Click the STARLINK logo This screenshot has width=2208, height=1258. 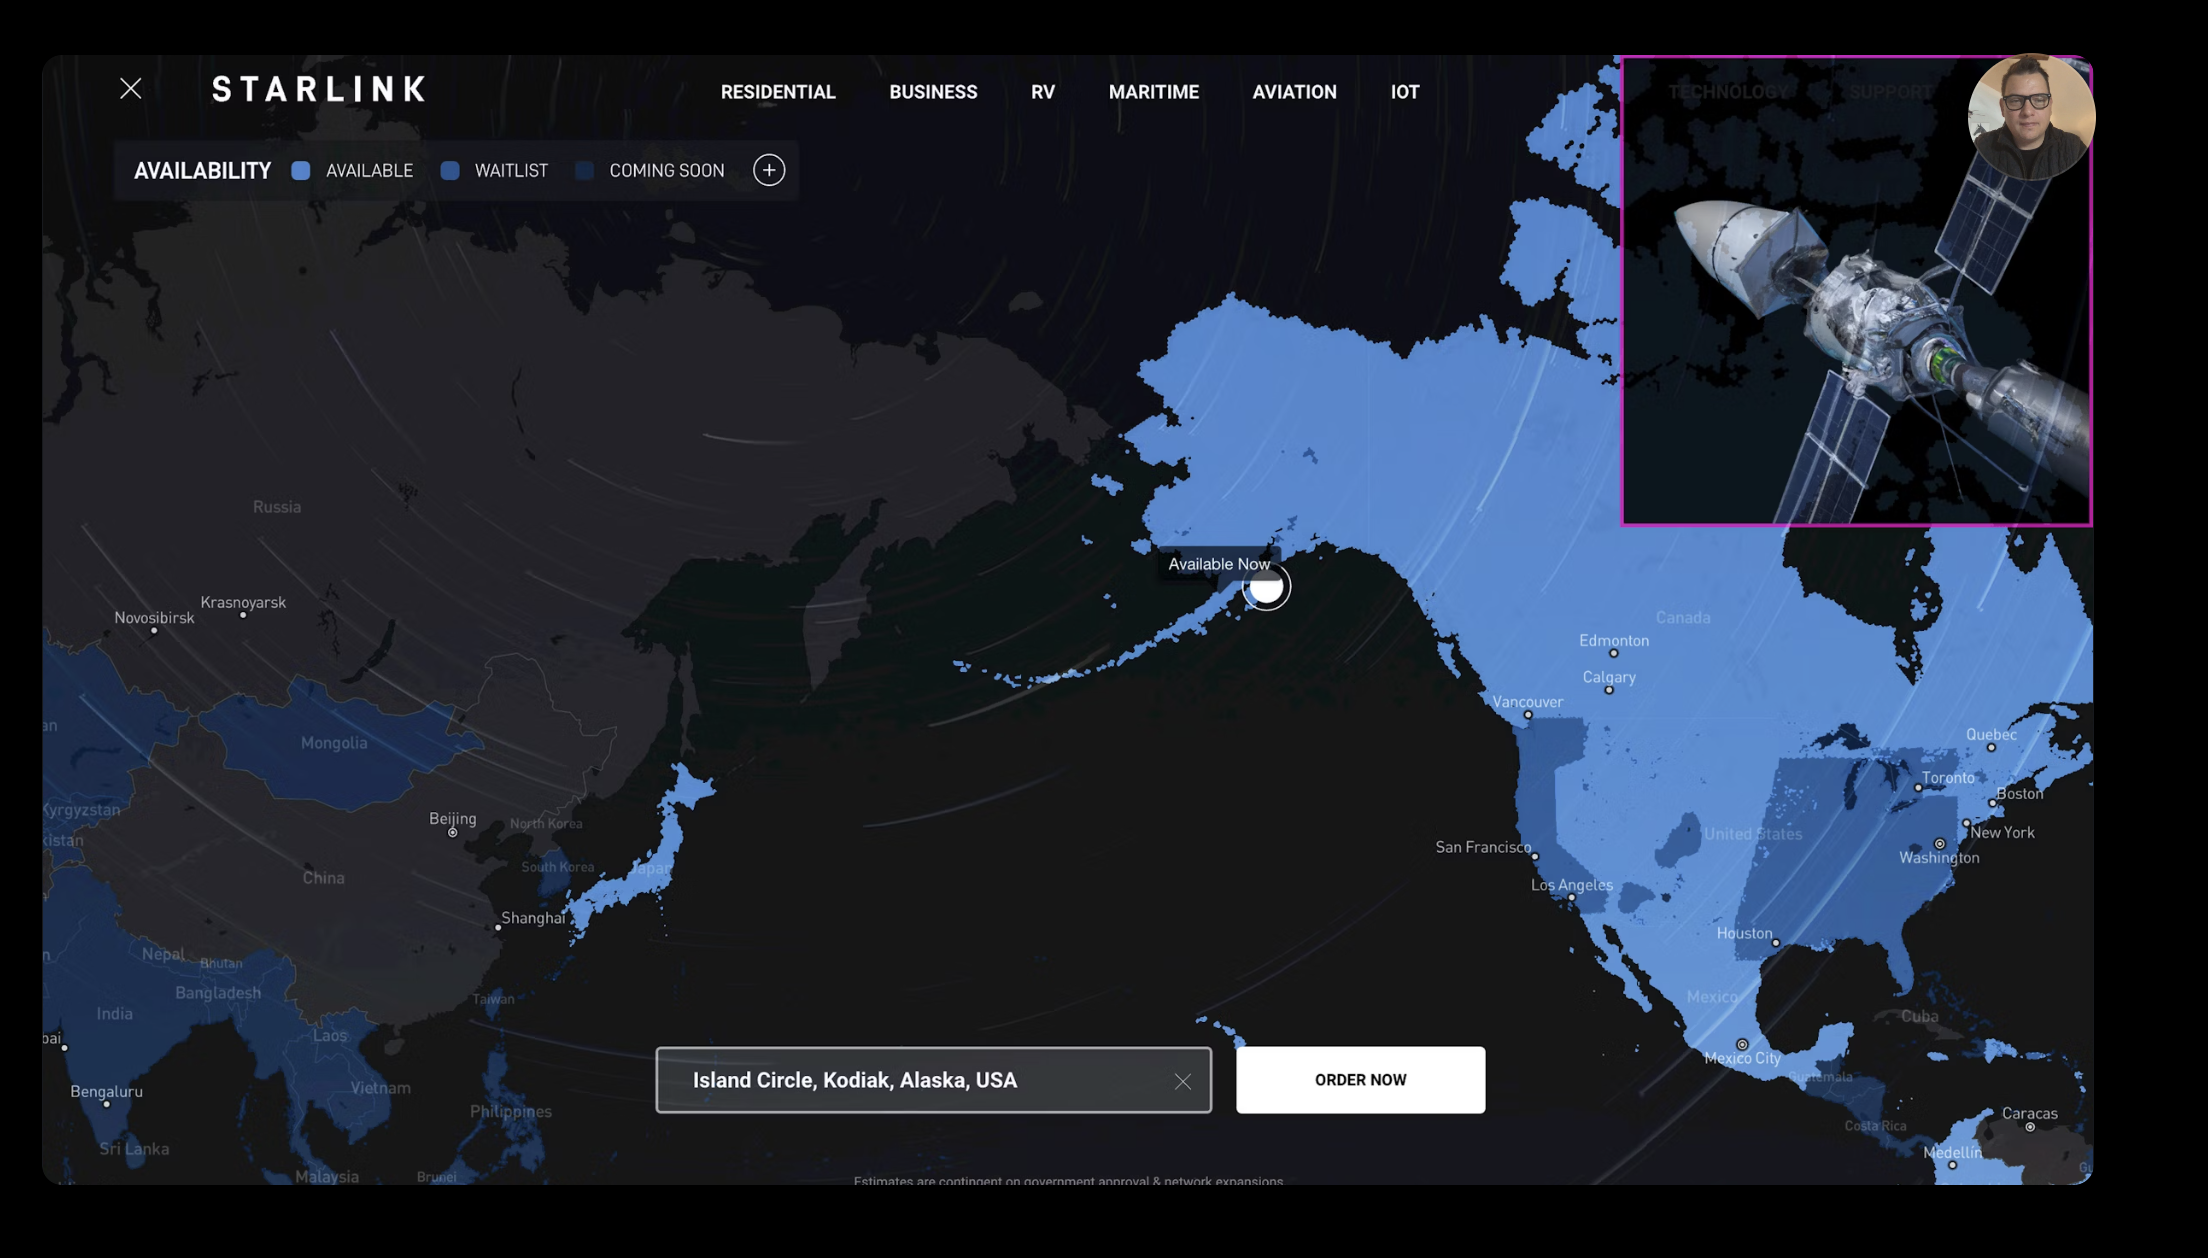[x=319, y=89]
